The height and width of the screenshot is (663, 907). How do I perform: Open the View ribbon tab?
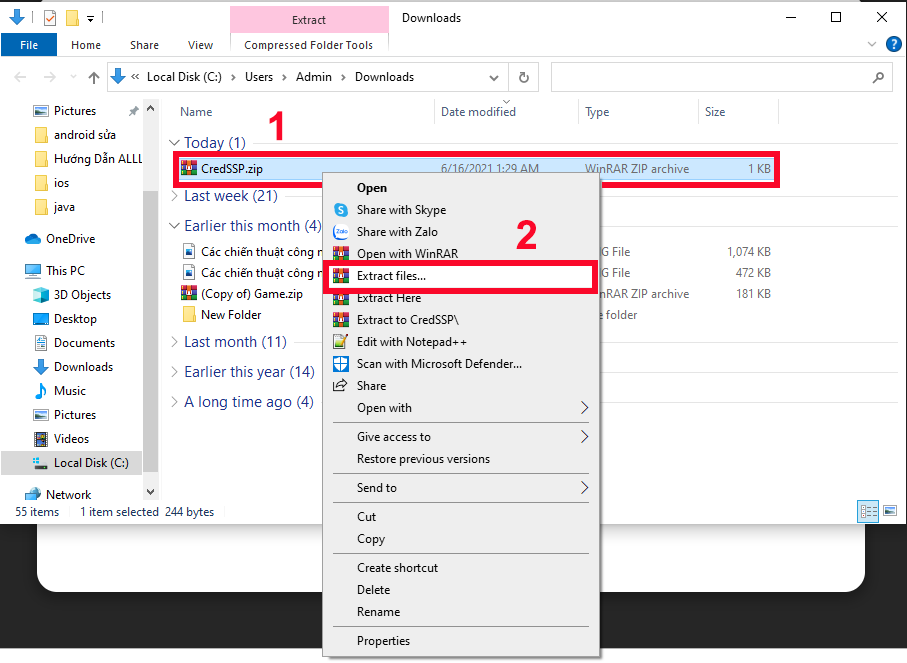[200, 45]
